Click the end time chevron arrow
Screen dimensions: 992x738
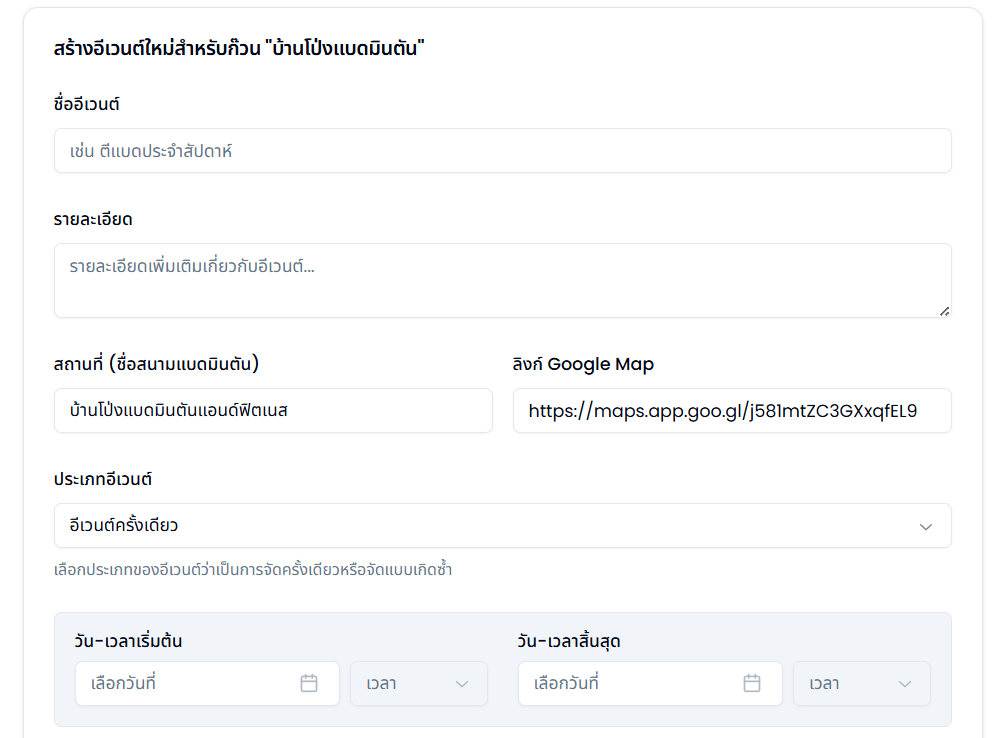point(905,684)
